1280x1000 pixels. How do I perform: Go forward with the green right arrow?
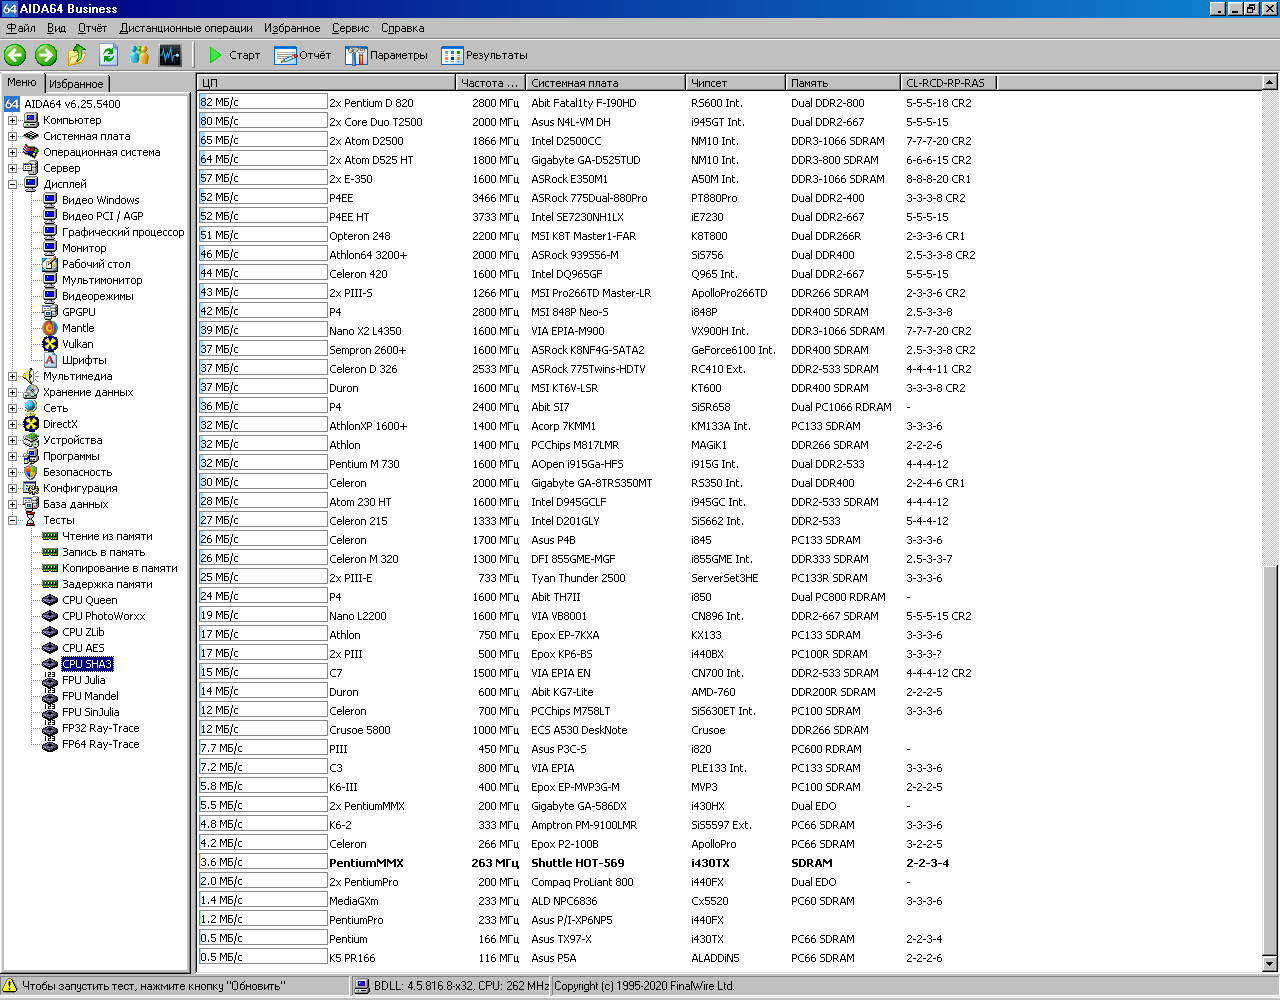tap(46, 55)
